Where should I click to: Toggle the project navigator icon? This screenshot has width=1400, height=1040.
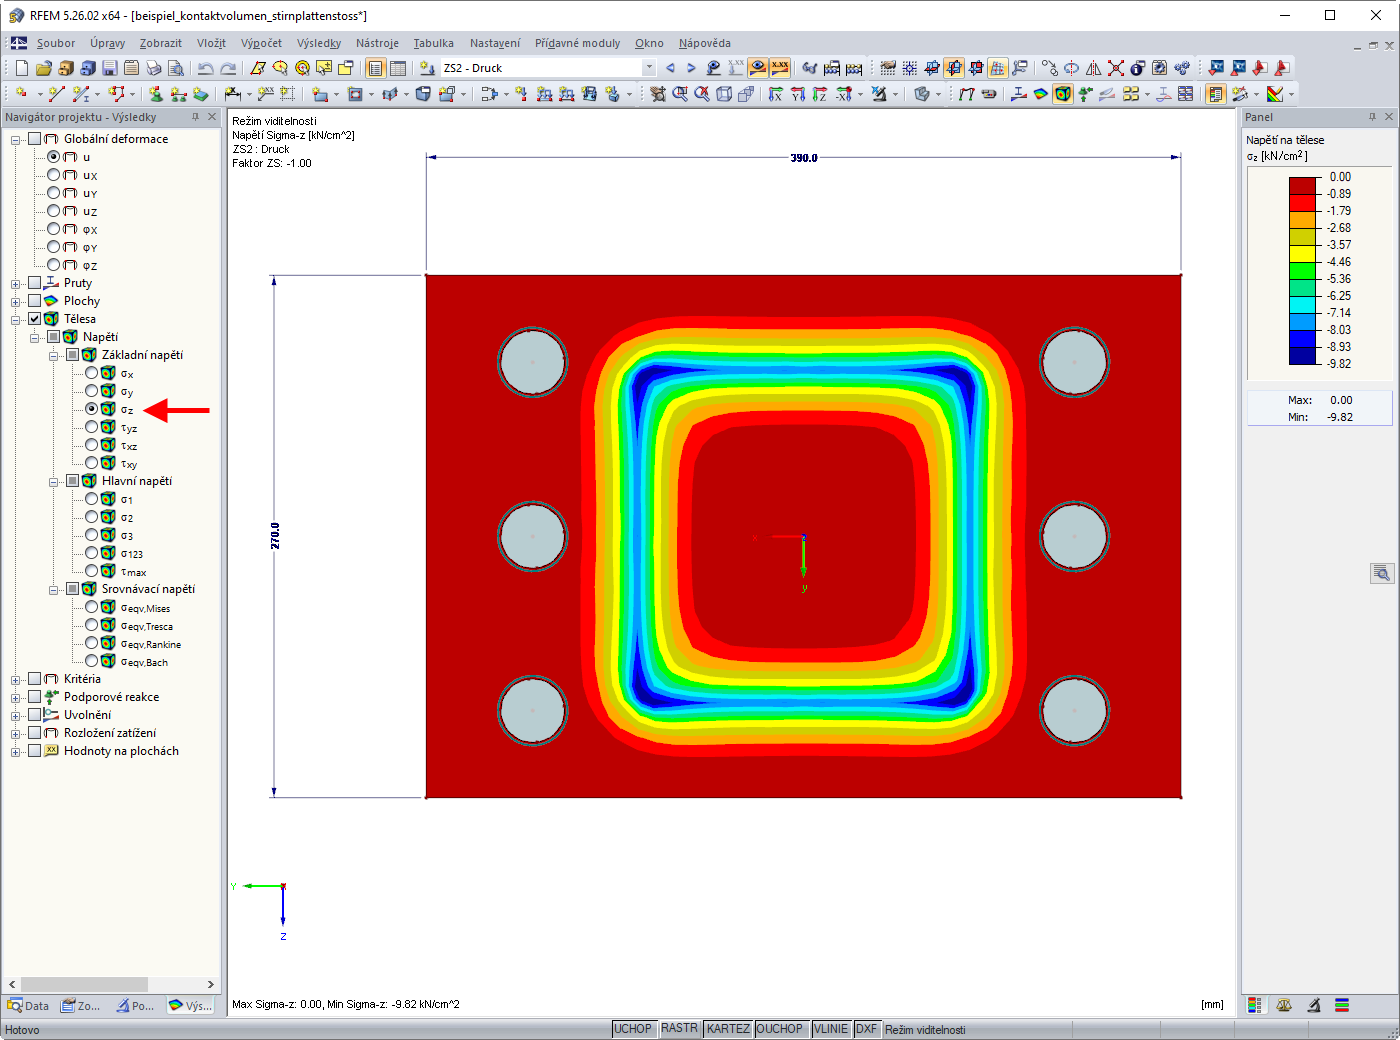point(375,68)
